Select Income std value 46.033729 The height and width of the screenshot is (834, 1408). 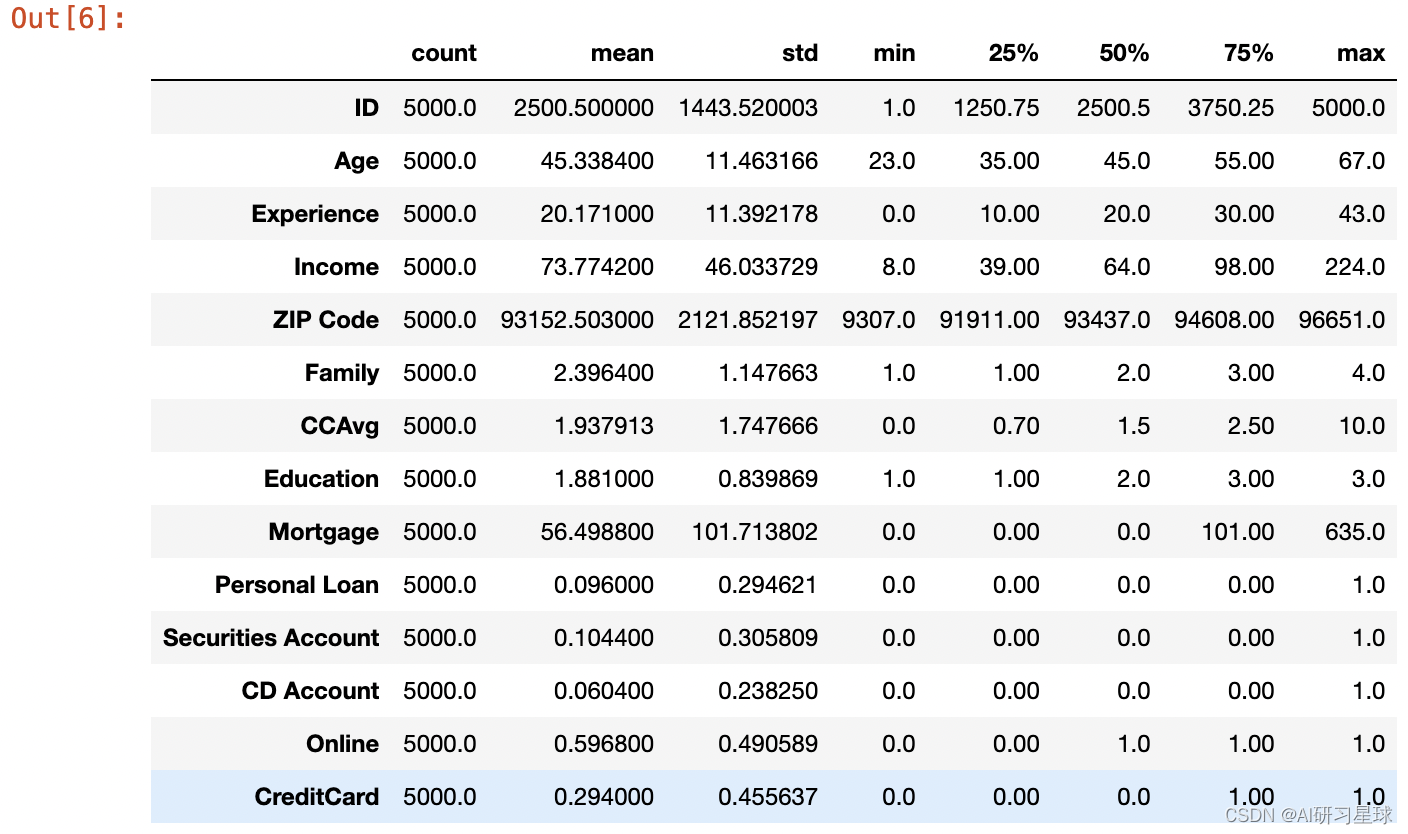[x=761, y=267]
